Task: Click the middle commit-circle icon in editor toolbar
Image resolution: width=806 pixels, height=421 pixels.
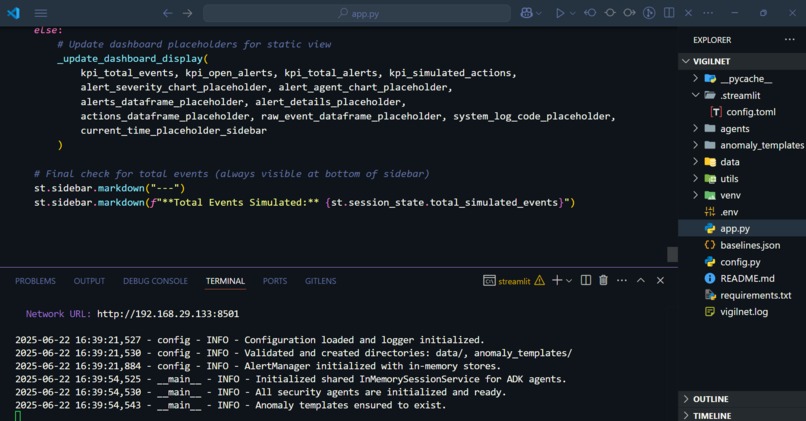Action: pyautogui.click(x=610, y=13)
